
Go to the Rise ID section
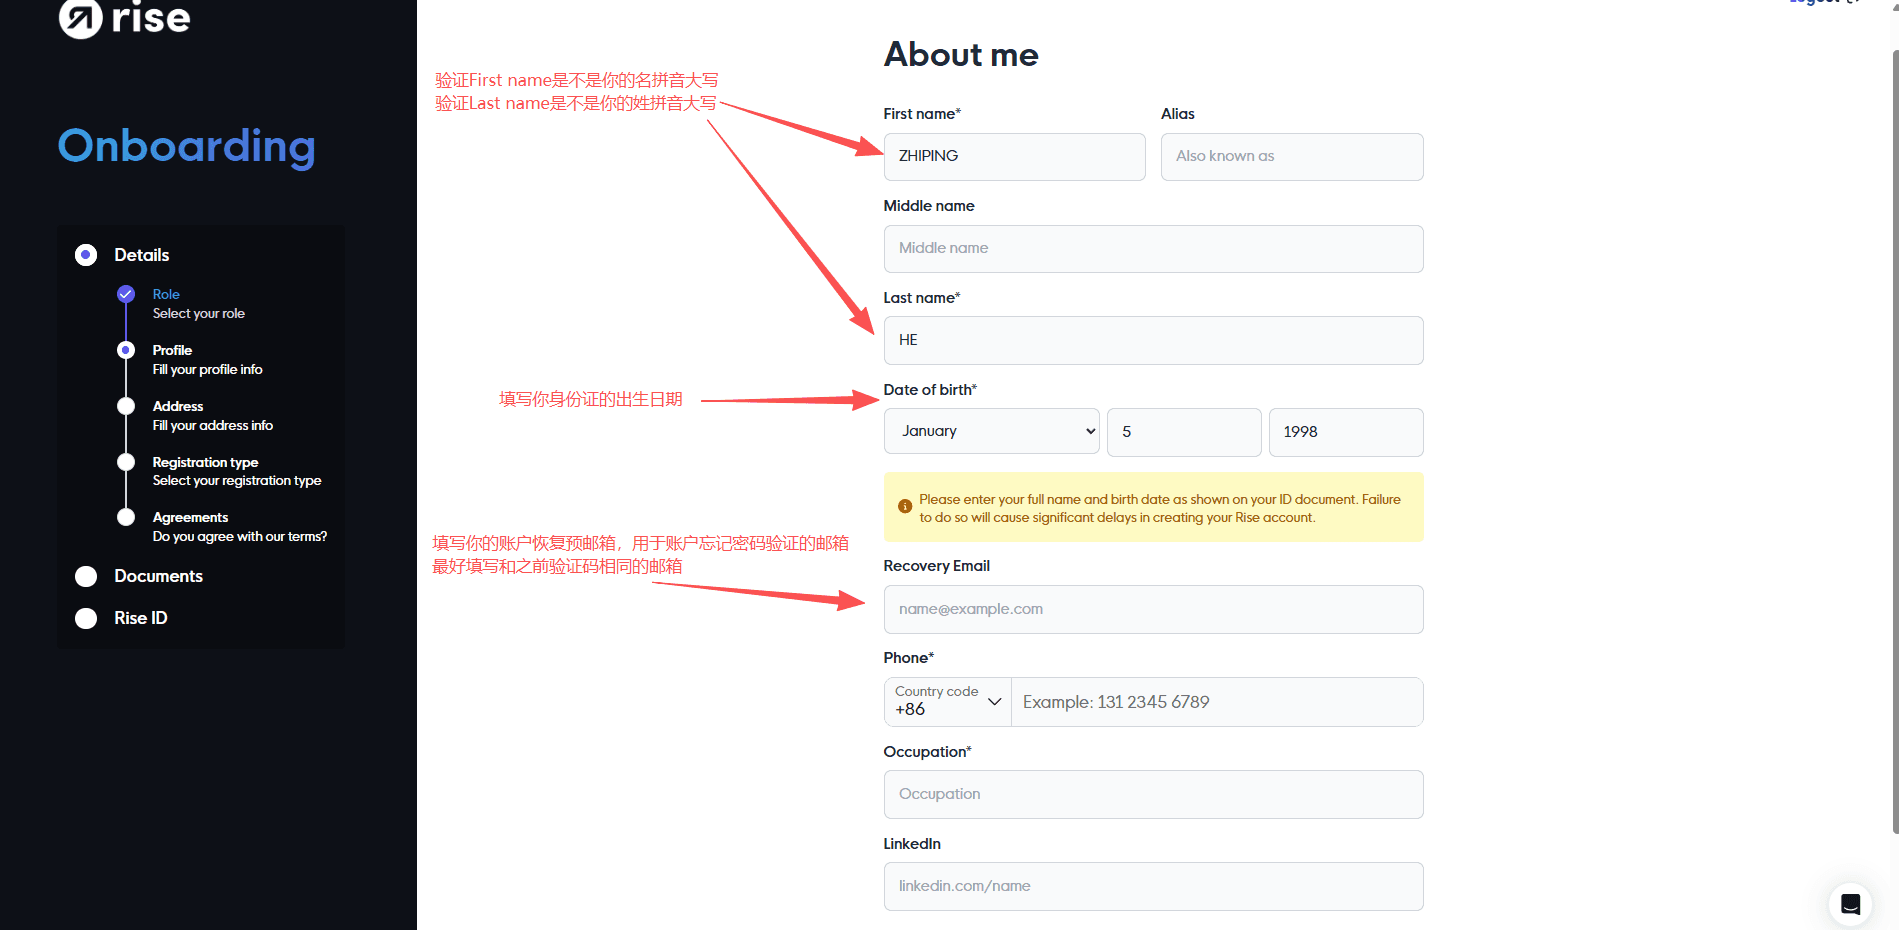[x=141, y=618]
